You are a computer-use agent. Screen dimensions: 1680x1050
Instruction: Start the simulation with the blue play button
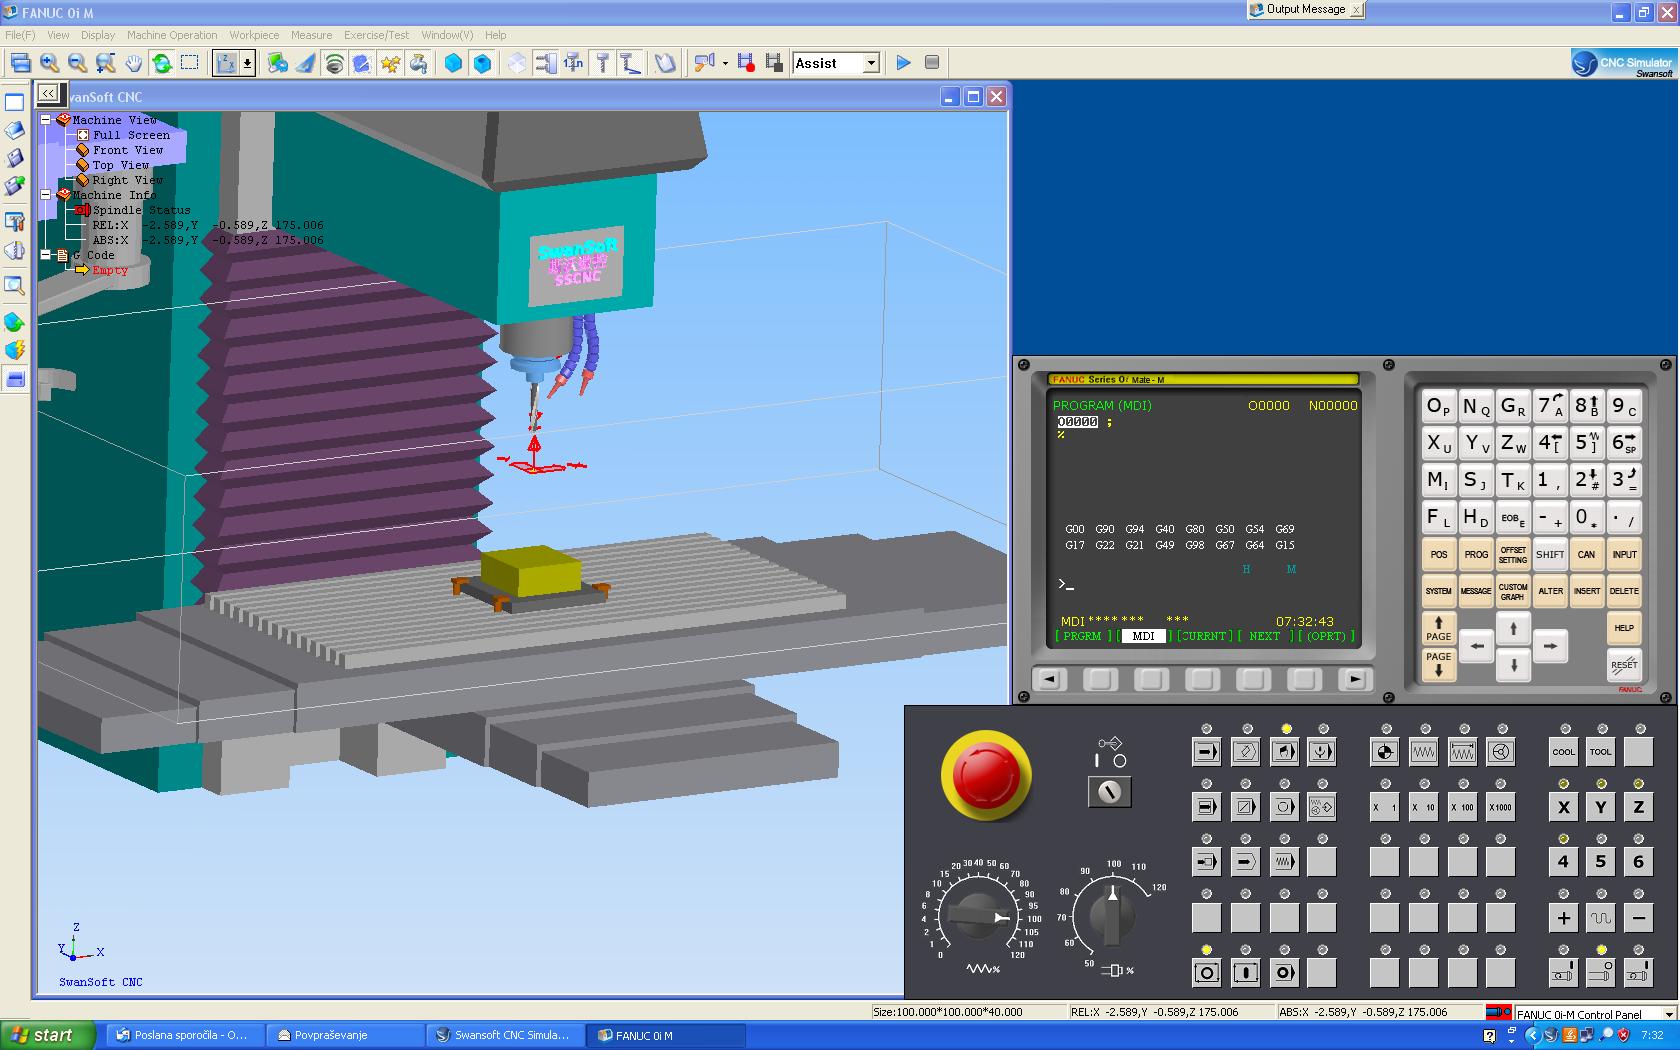pos(903,63)
